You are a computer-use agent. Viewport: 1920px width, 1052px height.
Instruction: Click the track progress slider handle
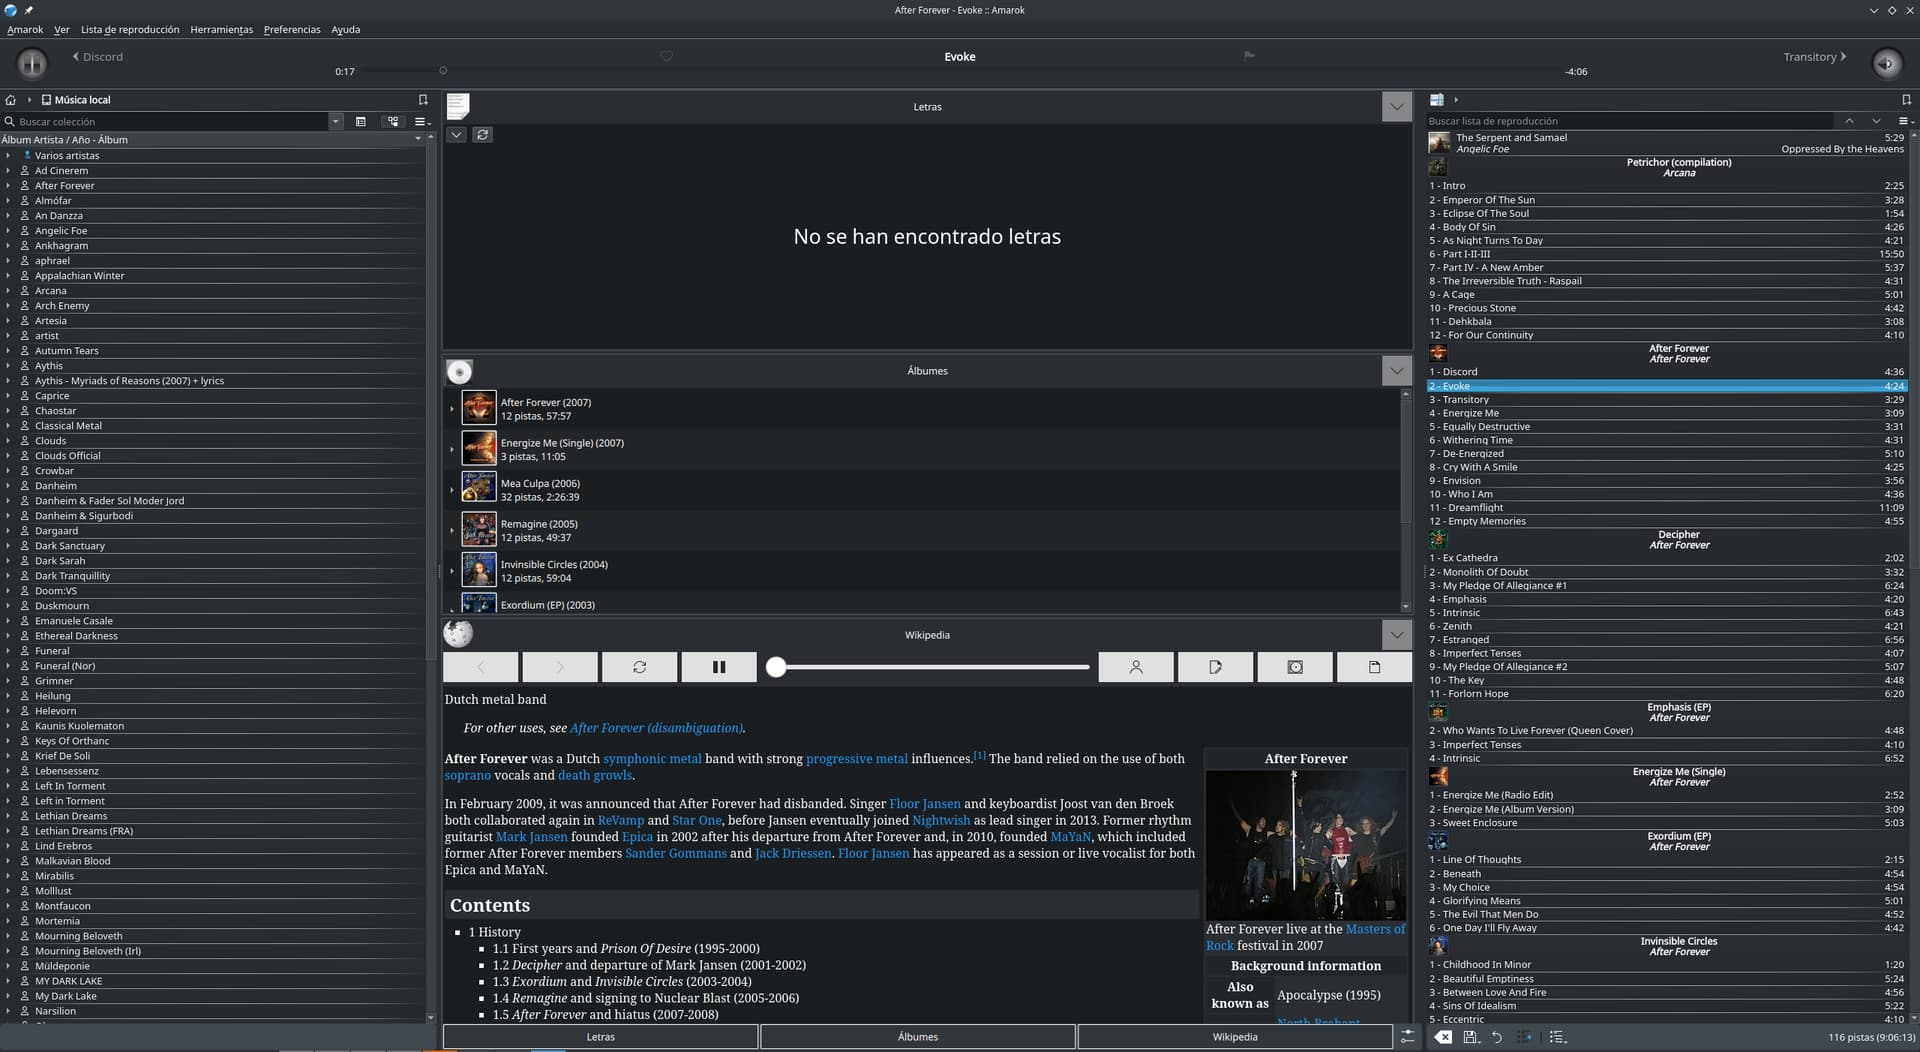(443, 71)
